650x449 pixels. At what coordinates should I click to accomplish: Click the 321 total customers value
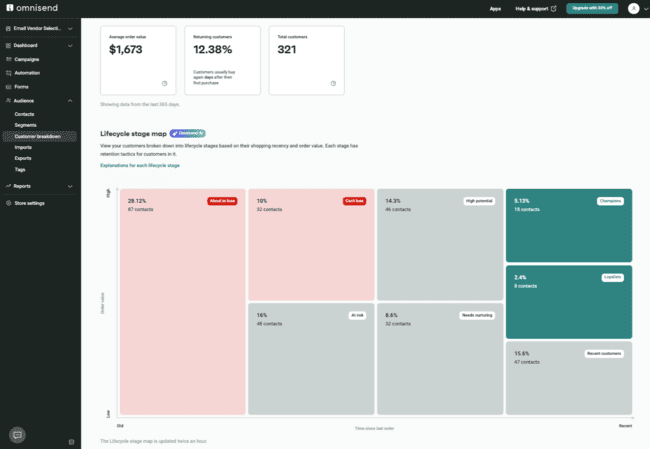click(287, 50)
